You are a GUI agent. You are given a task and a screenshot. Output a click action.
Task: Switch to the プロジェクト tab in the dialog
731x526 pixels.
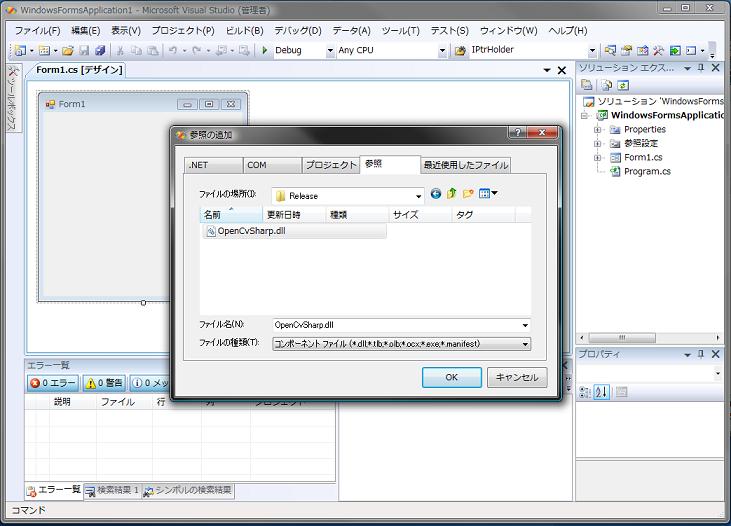click(331, 165)
